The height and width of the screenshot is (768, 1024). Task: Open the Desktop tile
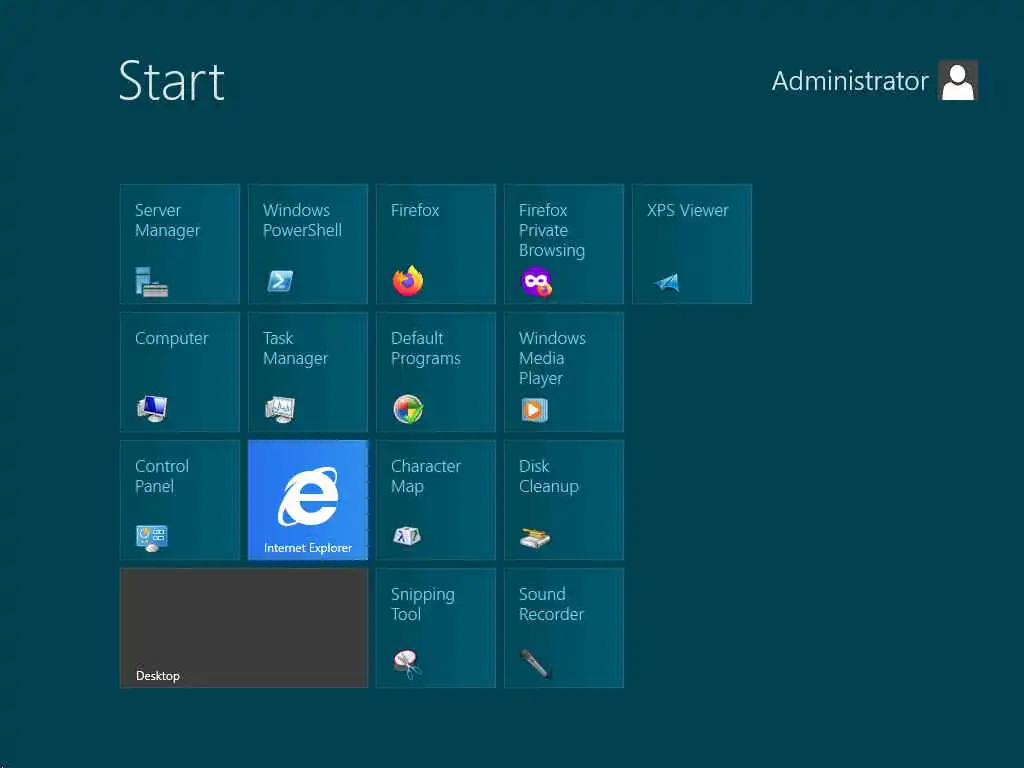coord(244,628)
